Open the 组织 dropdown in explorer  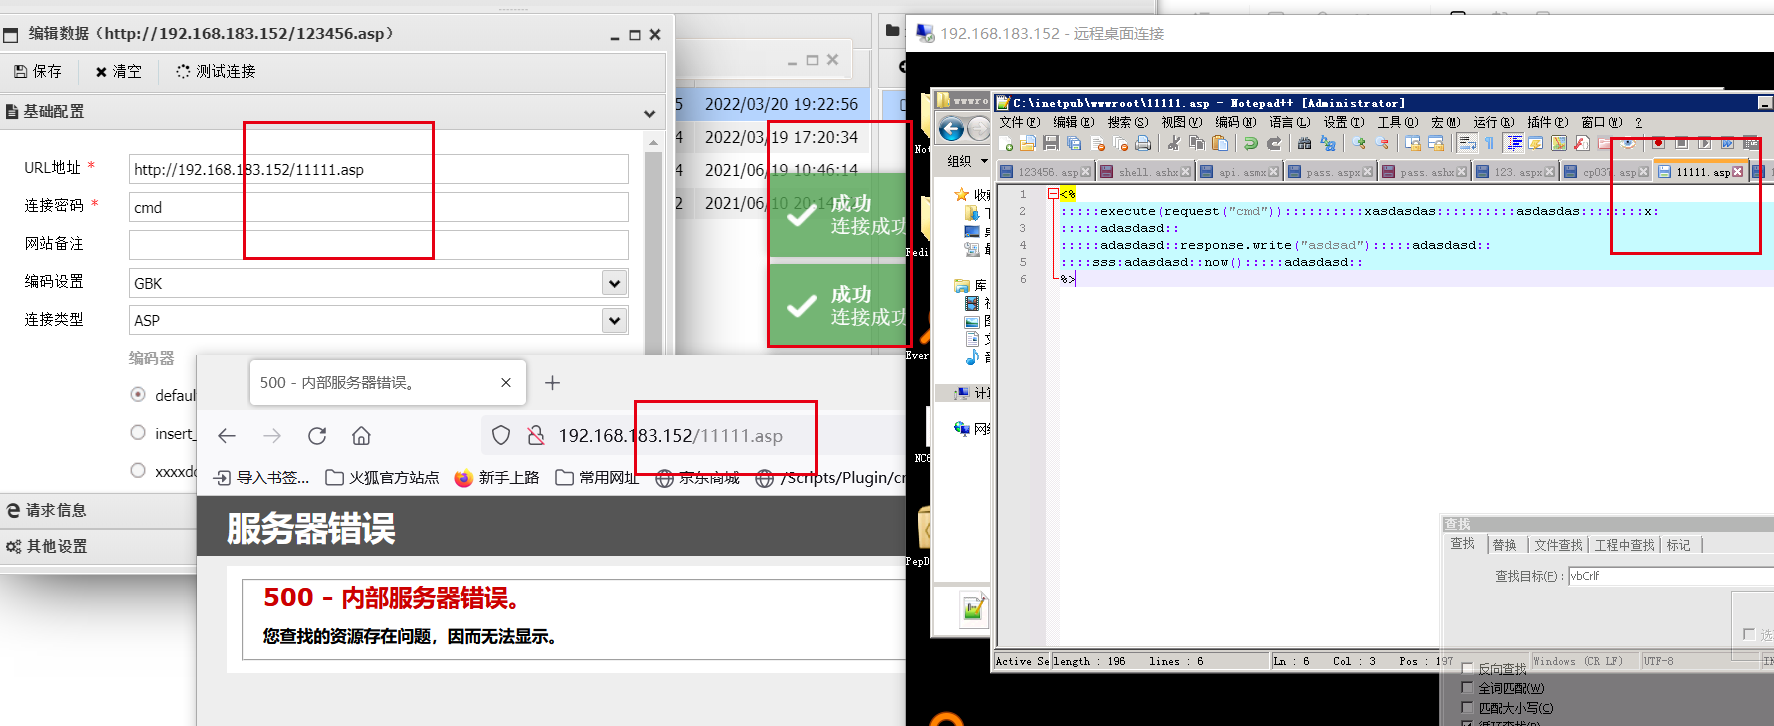coord(966,161)
